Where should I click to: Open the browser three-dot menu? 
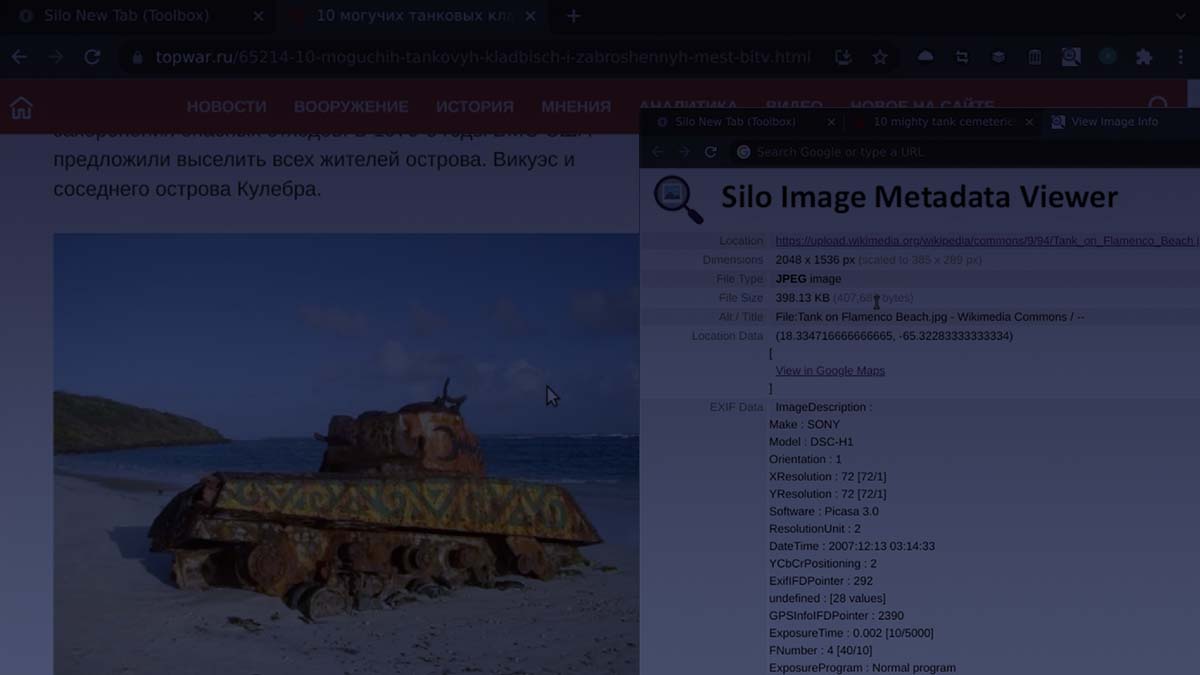coord(1181,57)
